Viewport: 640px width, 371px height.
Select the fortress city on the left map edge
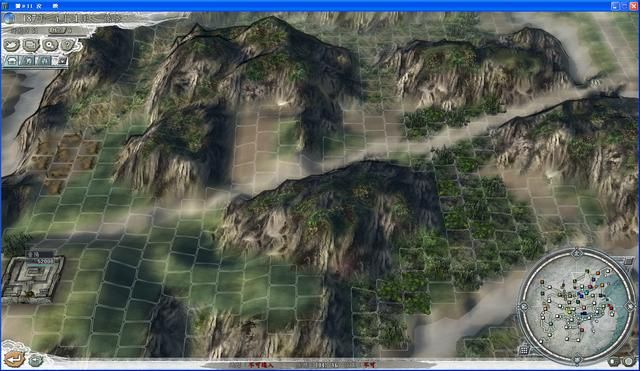[x=32, y=277]
